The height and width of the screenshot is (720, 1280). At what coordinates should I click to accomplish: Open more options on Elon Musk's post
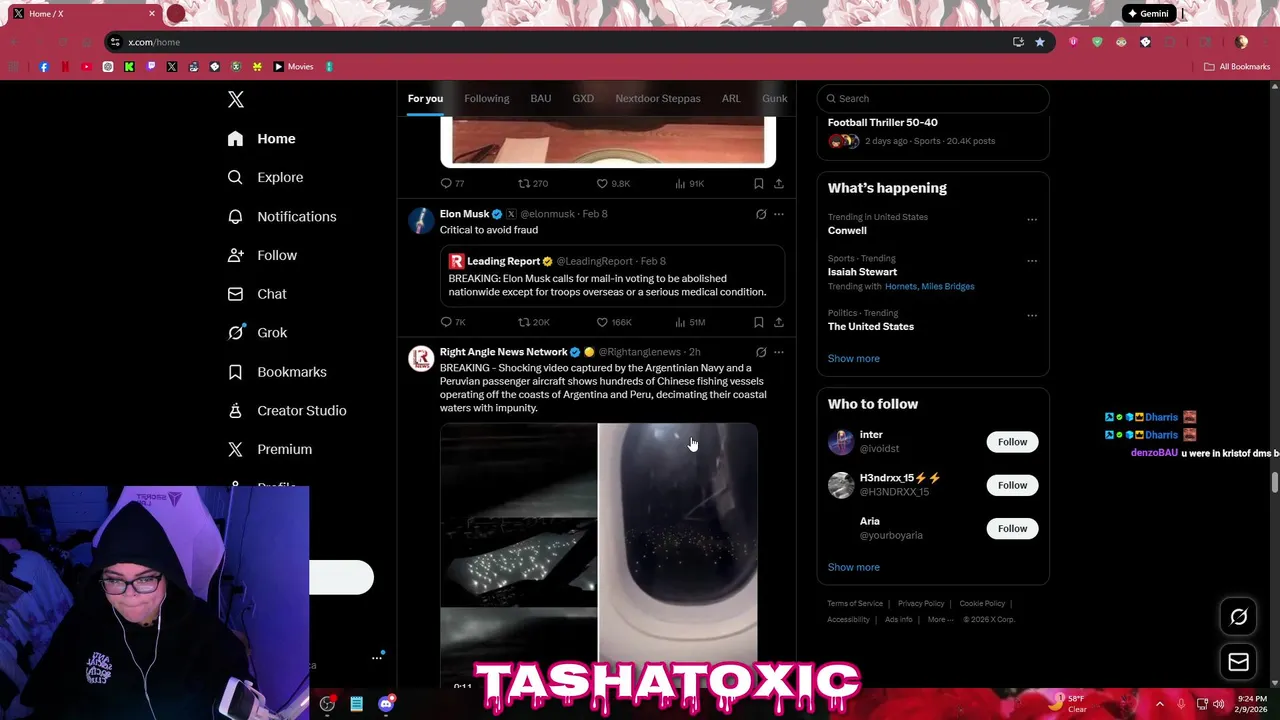click(779, 214)
